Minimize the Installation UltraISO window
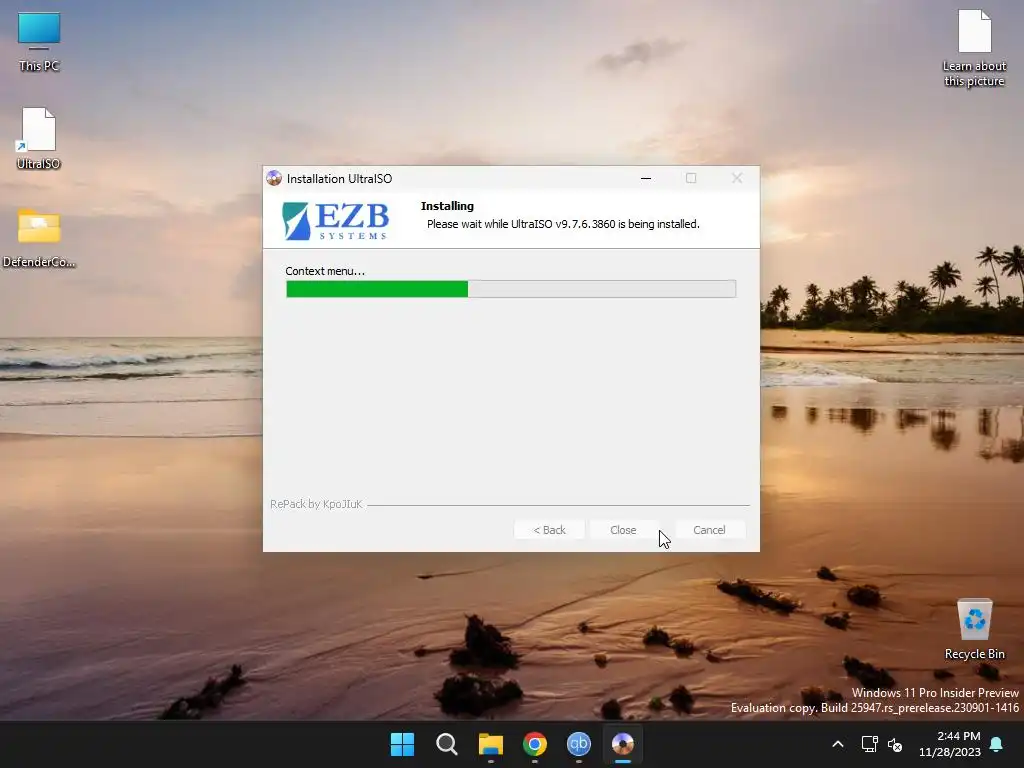Image resolution: width=1024 pixels, height=768 pixels. pos(646,178)
